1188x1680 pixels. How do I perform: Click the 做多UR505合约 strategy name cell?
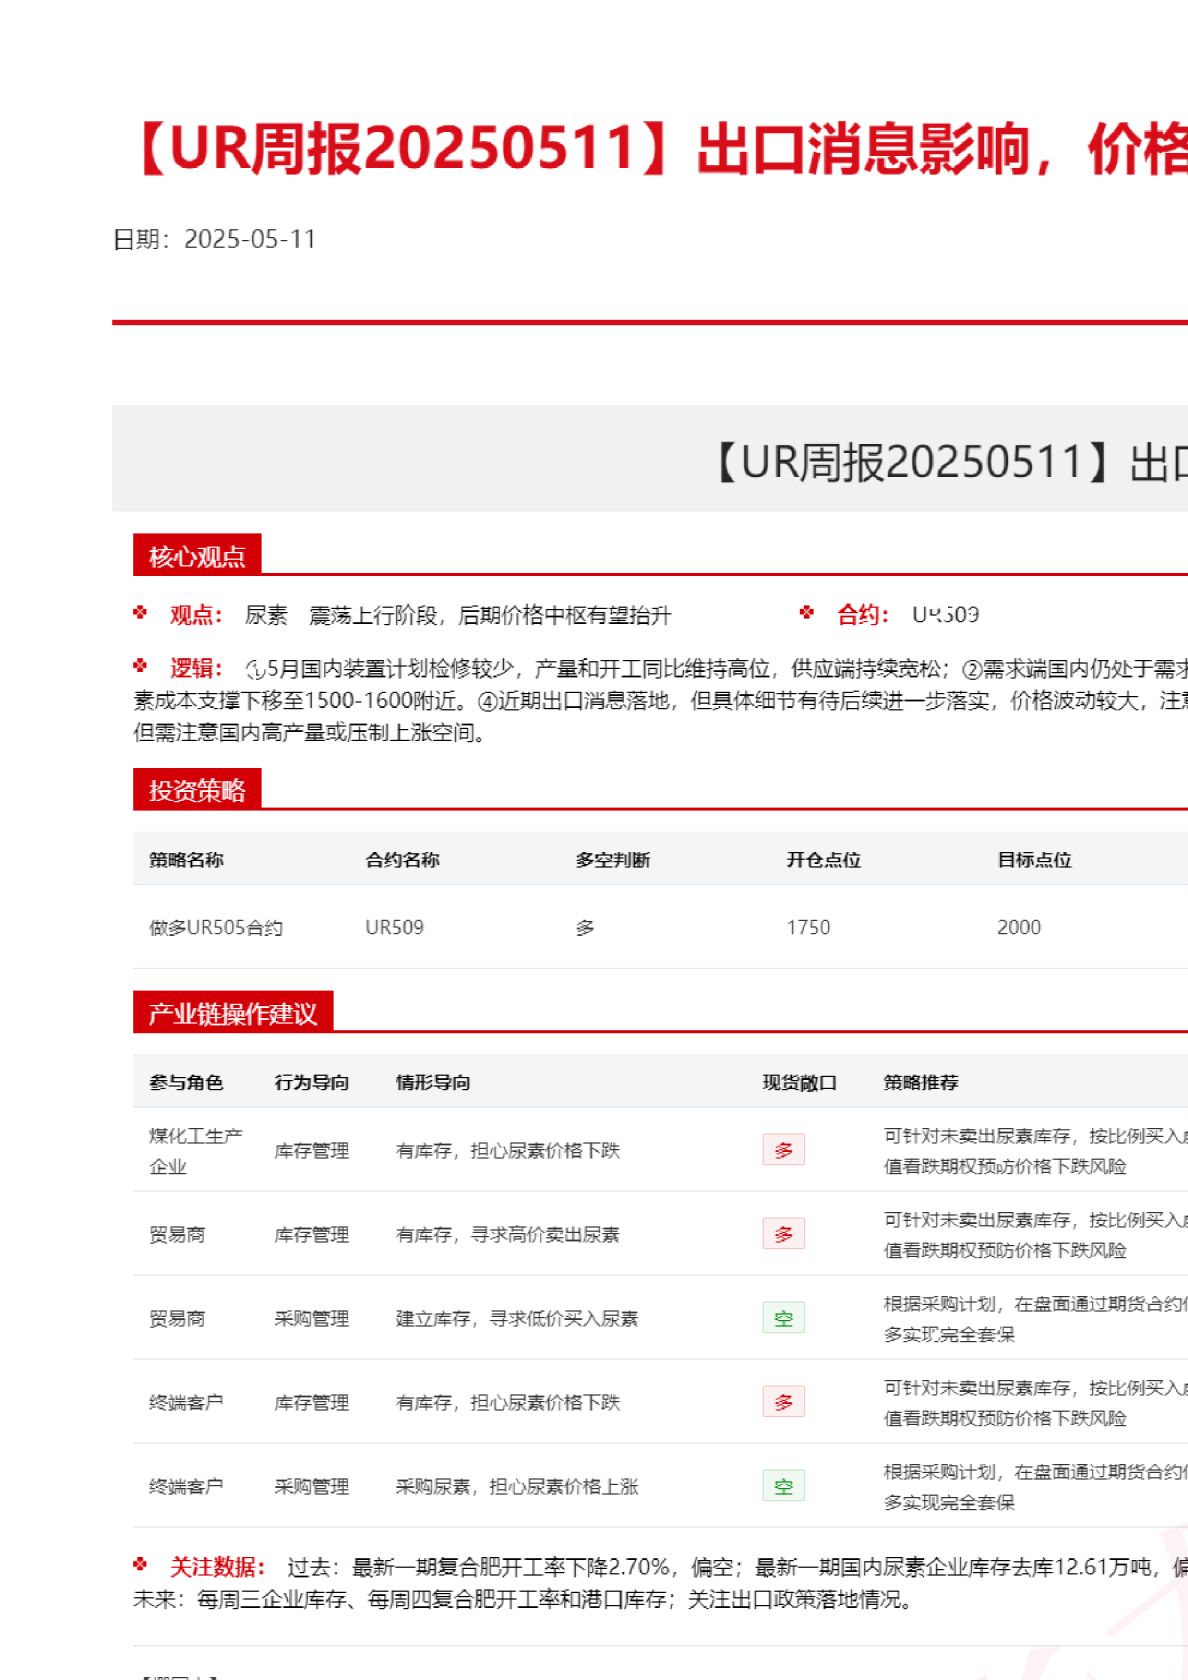(x=216, y=927)
